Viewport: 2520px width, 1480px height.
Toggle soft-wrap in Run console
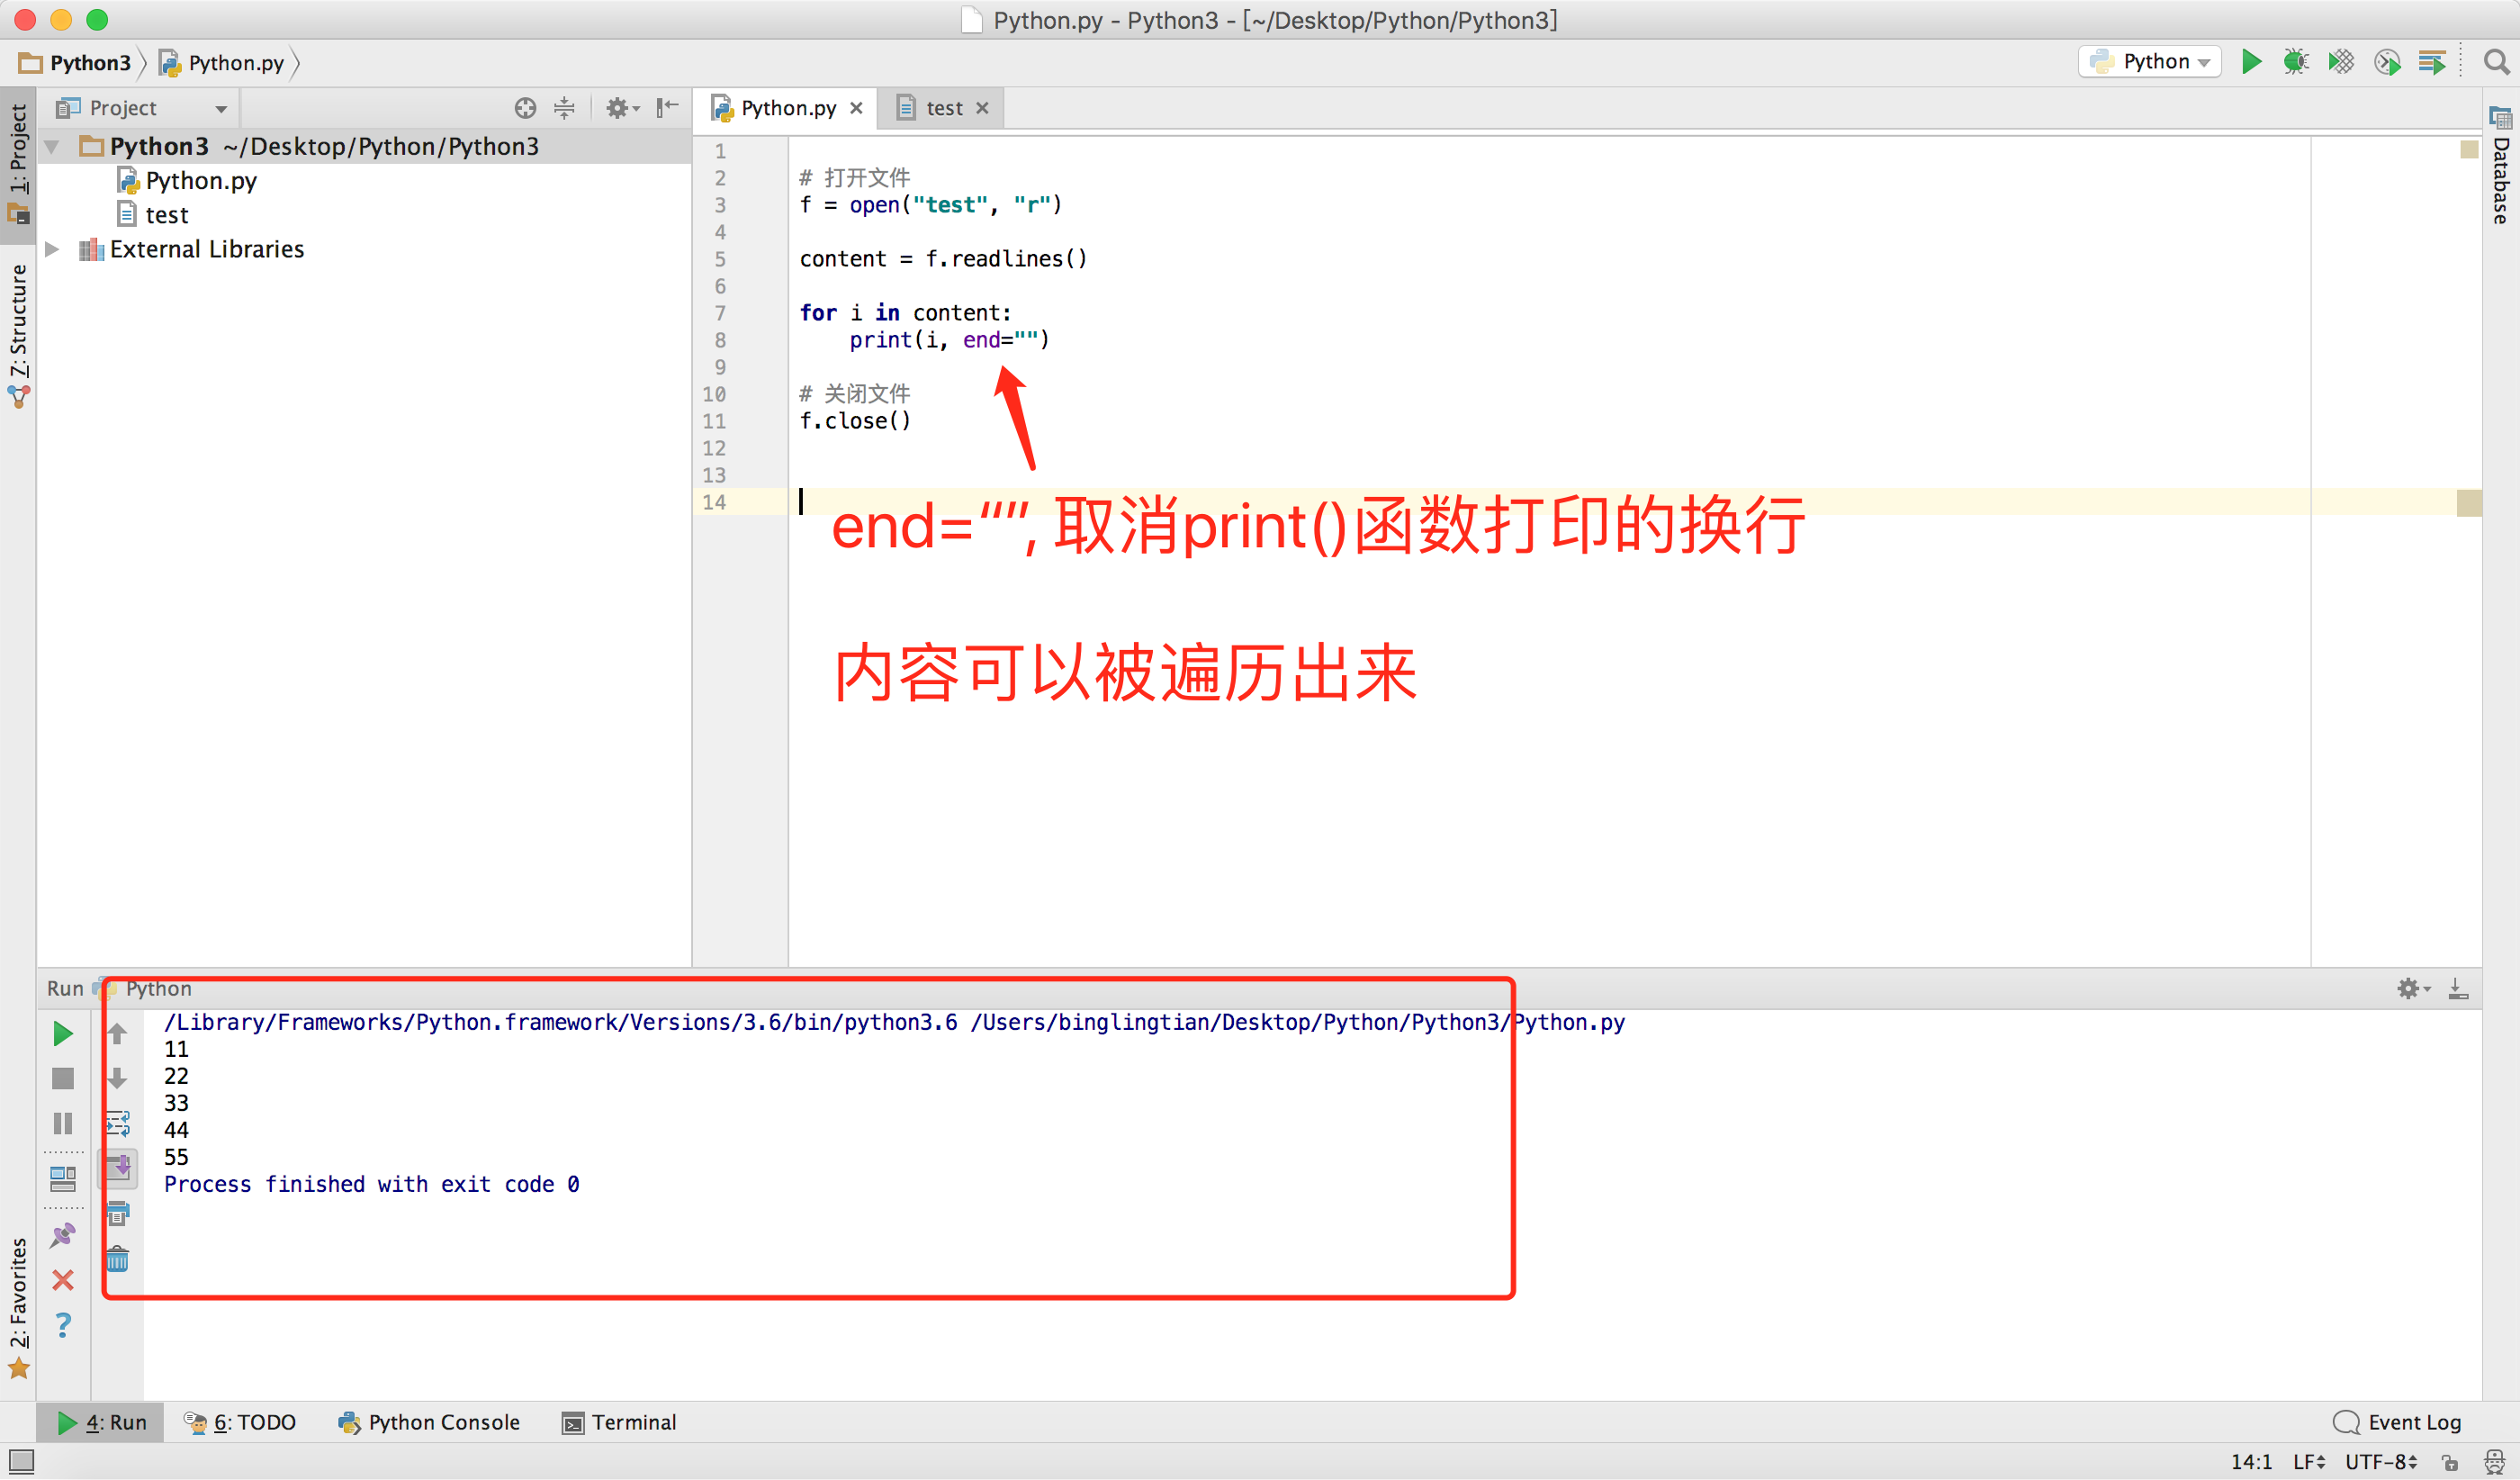pos(118,1123)
